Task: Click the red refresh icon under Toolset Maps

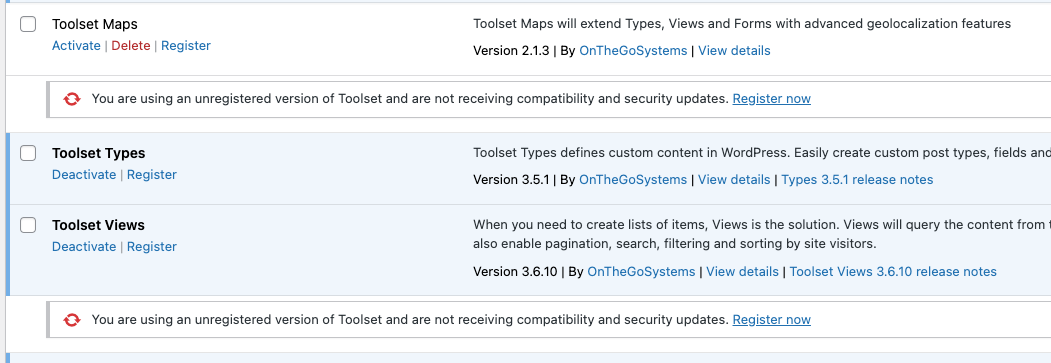Action: tap(72, 99)
